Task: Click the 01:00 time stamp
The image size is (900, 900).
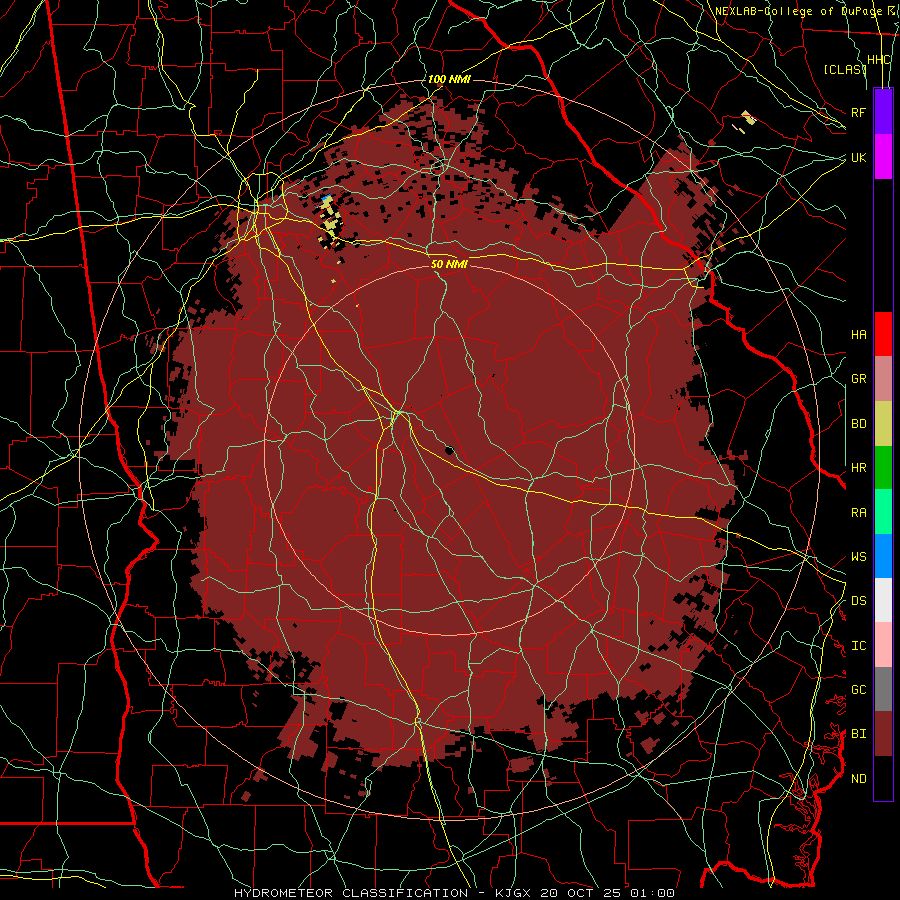Action: click(651, 893)
